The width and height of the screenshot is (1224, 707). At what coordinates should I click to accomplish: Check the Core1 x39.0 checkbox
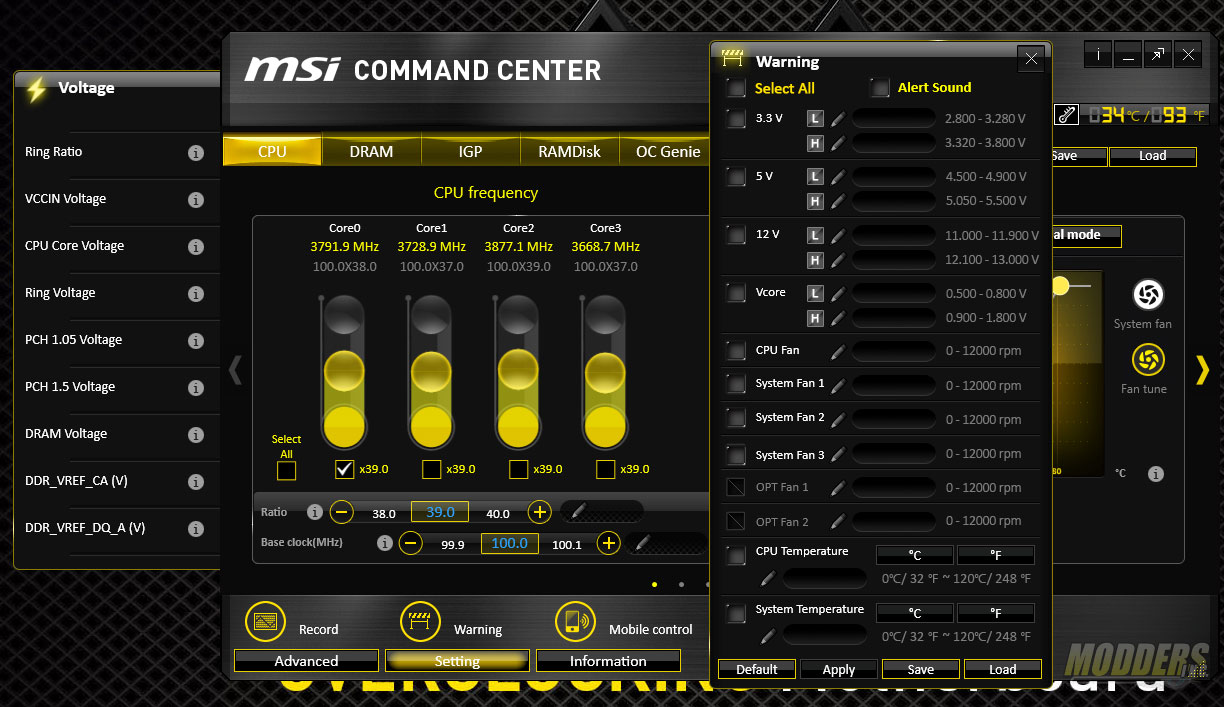coord(432,469)
